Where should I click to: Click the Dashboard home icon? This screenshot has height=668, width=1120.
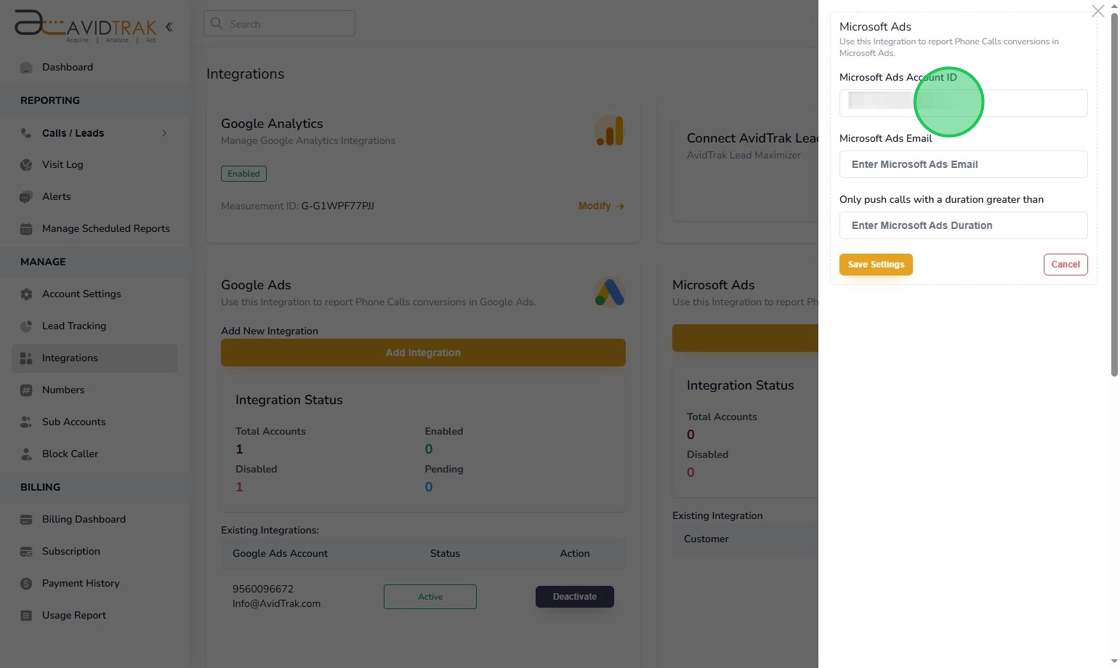(26, 67)
